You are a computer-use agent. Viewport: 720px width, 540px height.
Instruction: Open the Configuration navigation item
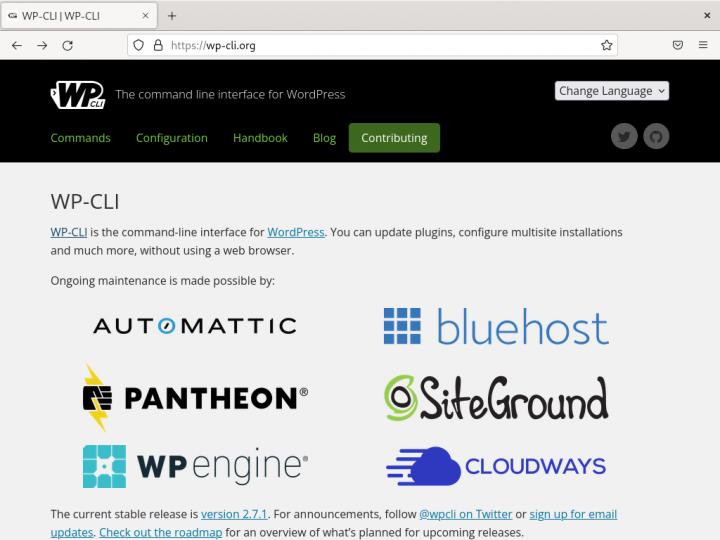pyautogui.click(x=172, y=138)
